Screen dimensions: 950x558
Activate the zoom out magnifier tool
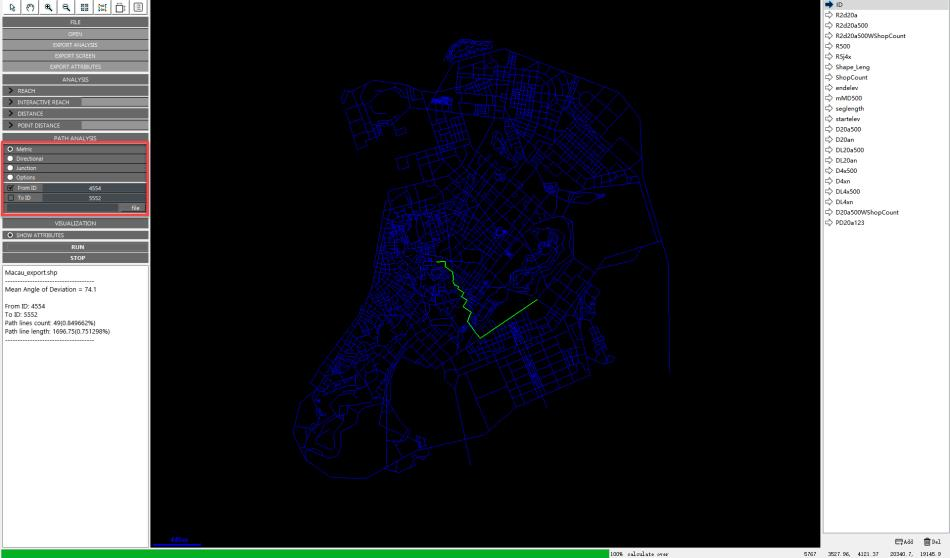(x=67, y=7)
